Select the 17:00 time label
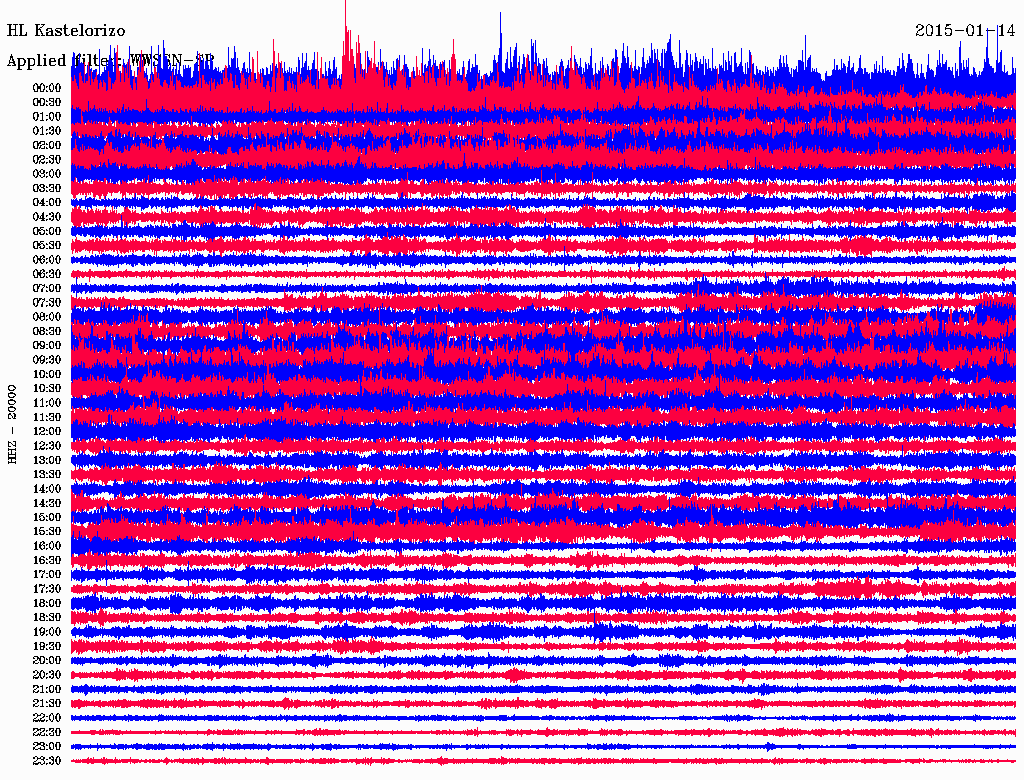Image resolution: width=1024 pixels, height=780 pixels. (x=47, y=576)
